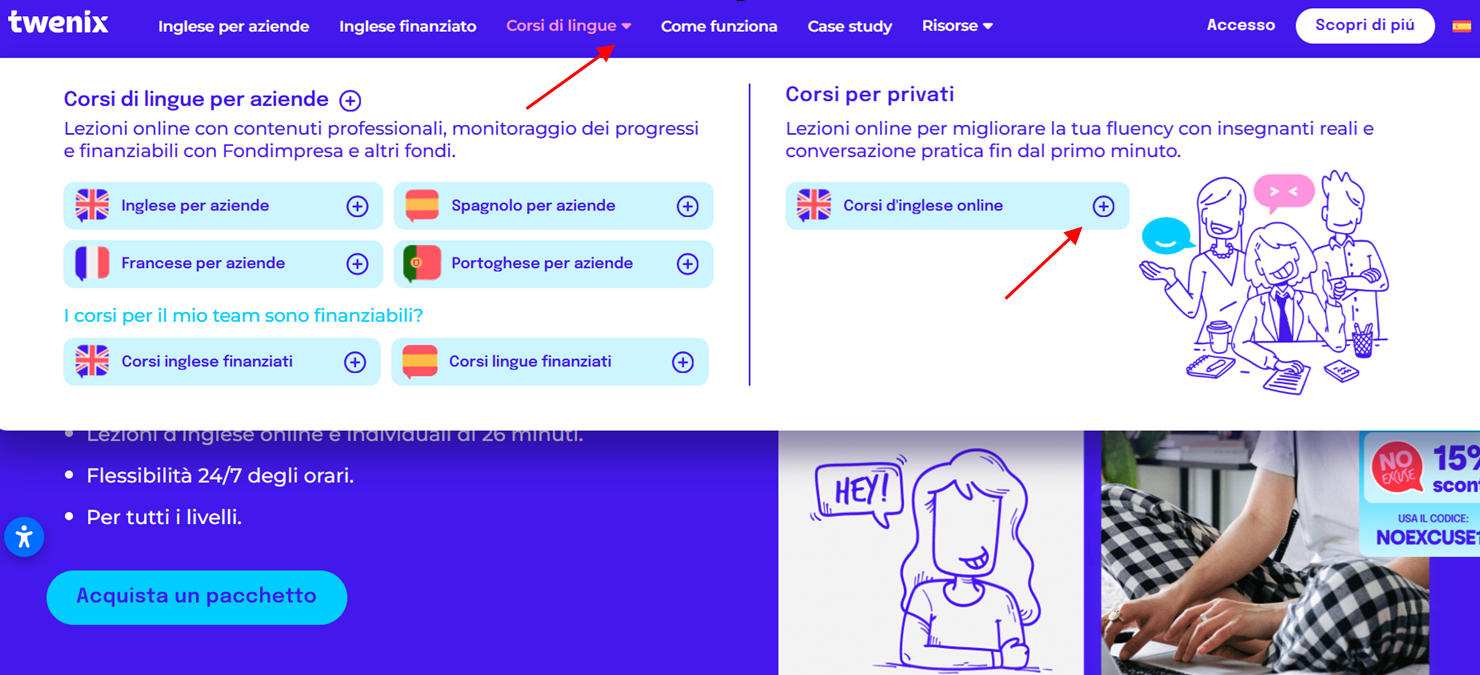Click plus icon beside Corsi di lingue per aziende
The image size is (1480, 675).
pos(350,100)
